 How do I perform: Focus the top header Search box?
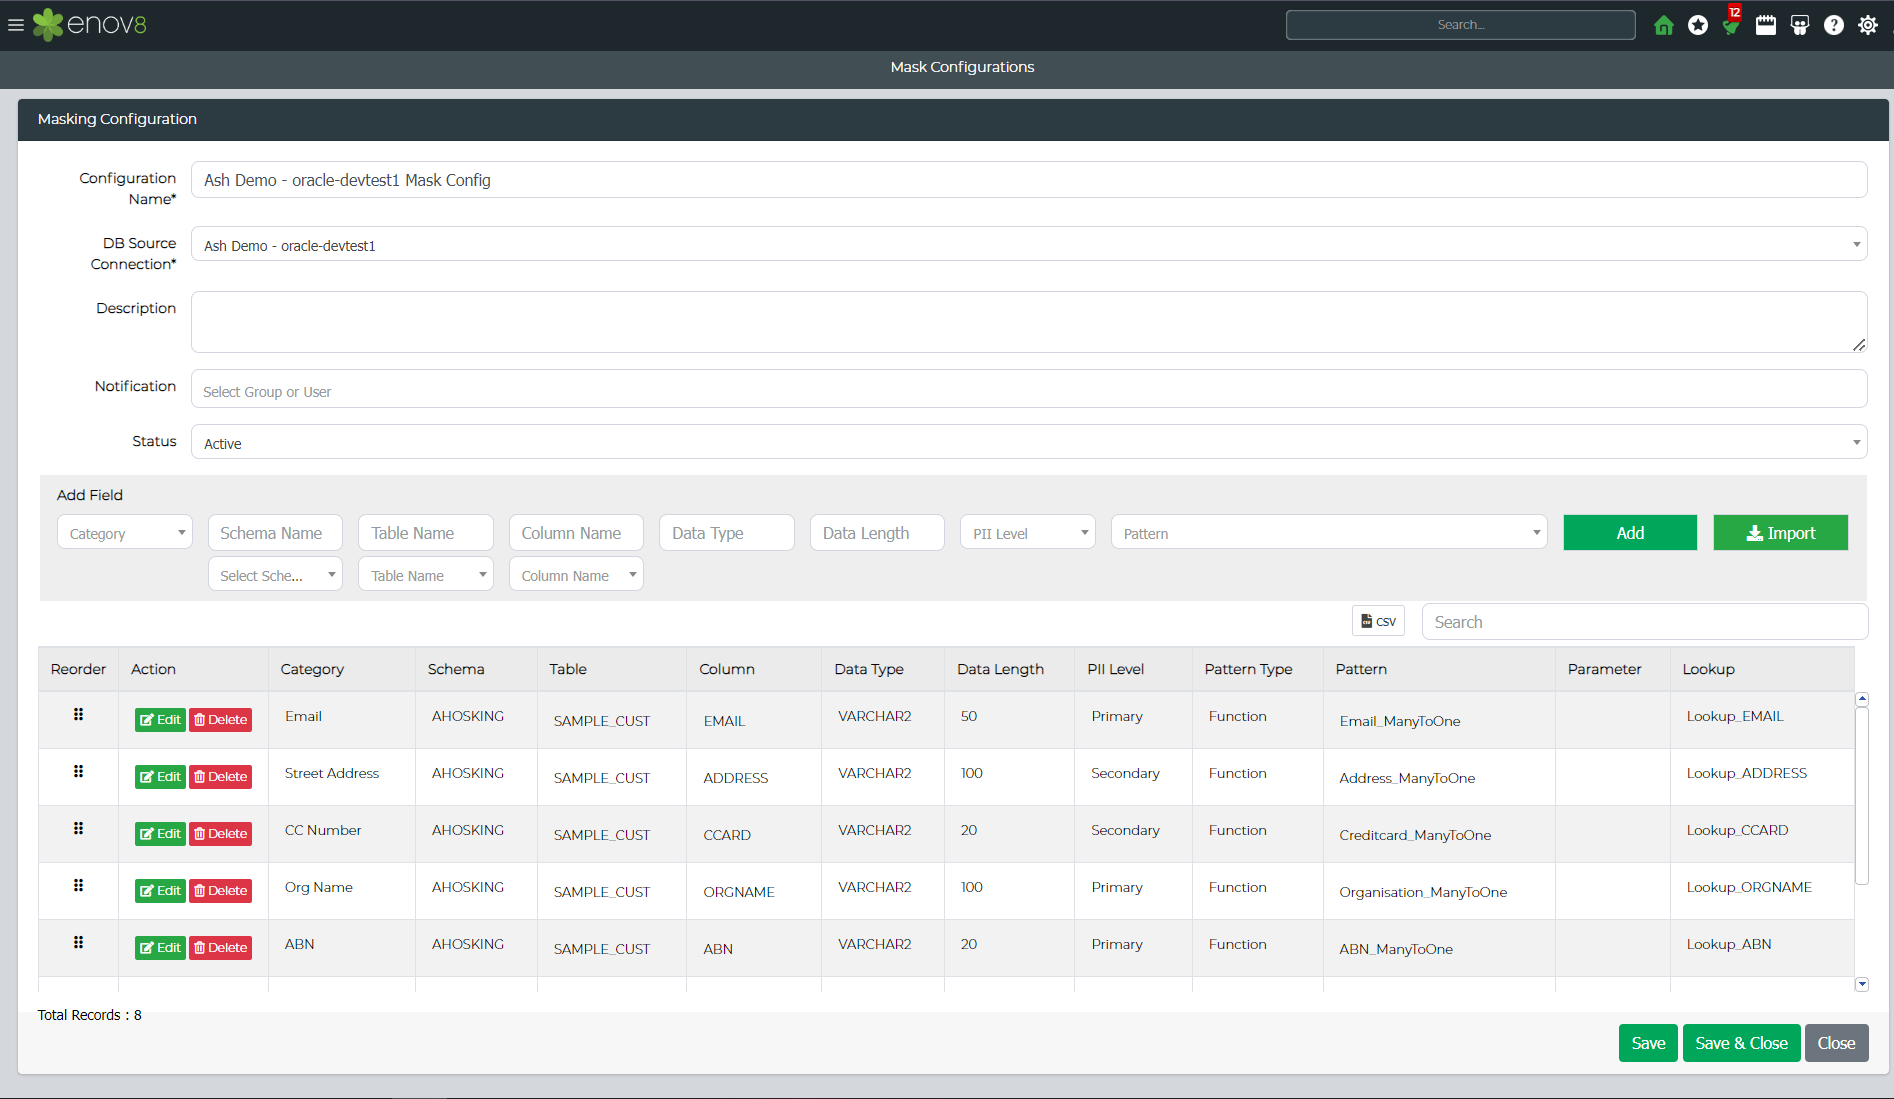pyautogui.click(x=1460, y=25)
